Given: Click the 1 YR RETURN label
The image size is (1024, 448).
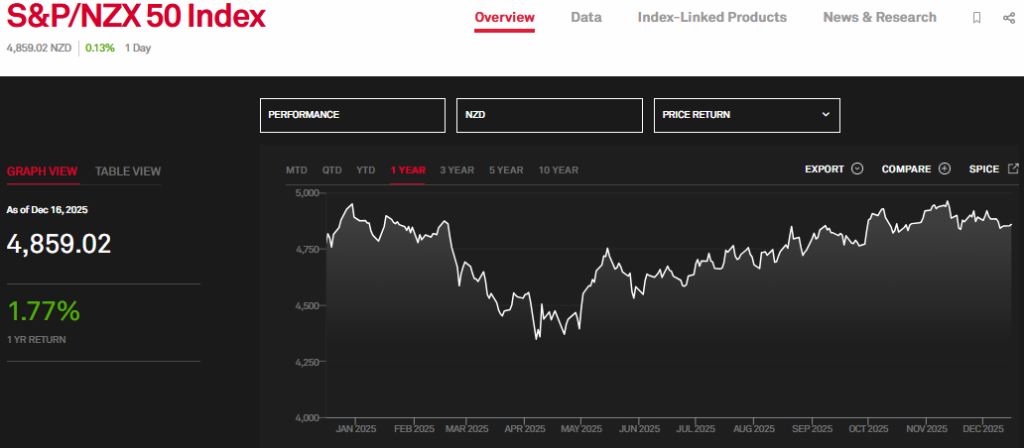Looking at the screenshot, I should (36, 340).
